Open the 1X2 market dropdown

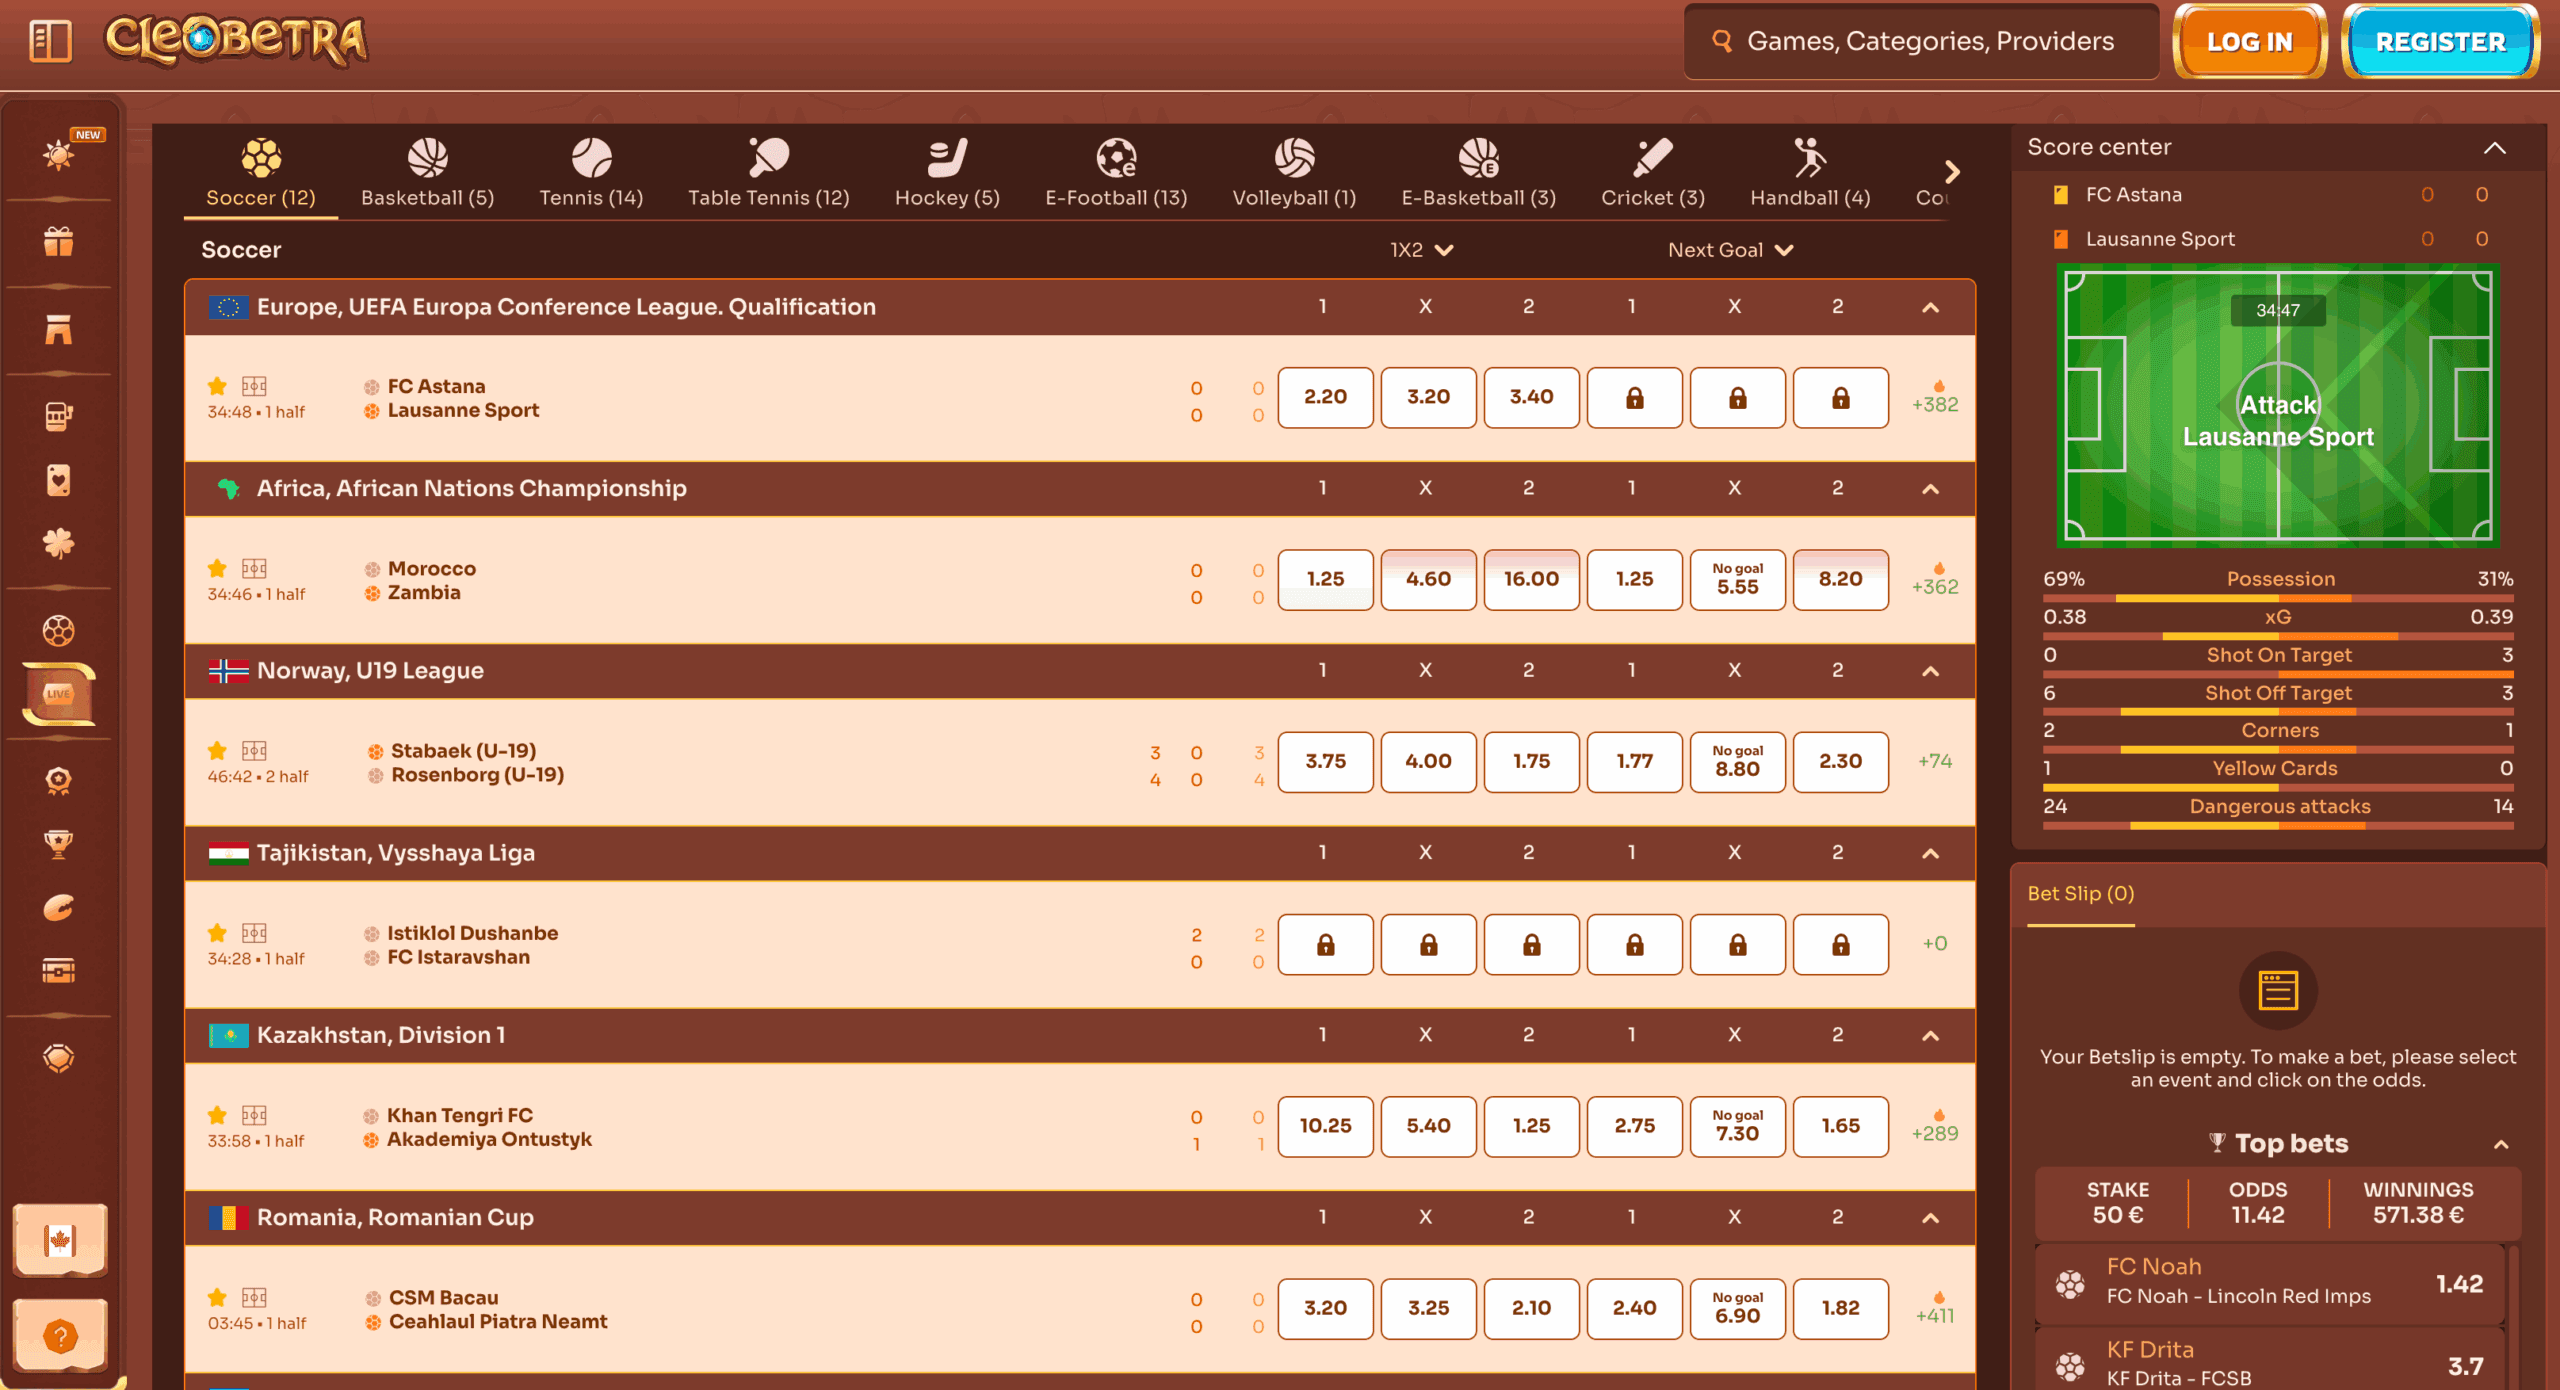[x=1421, y=250]
